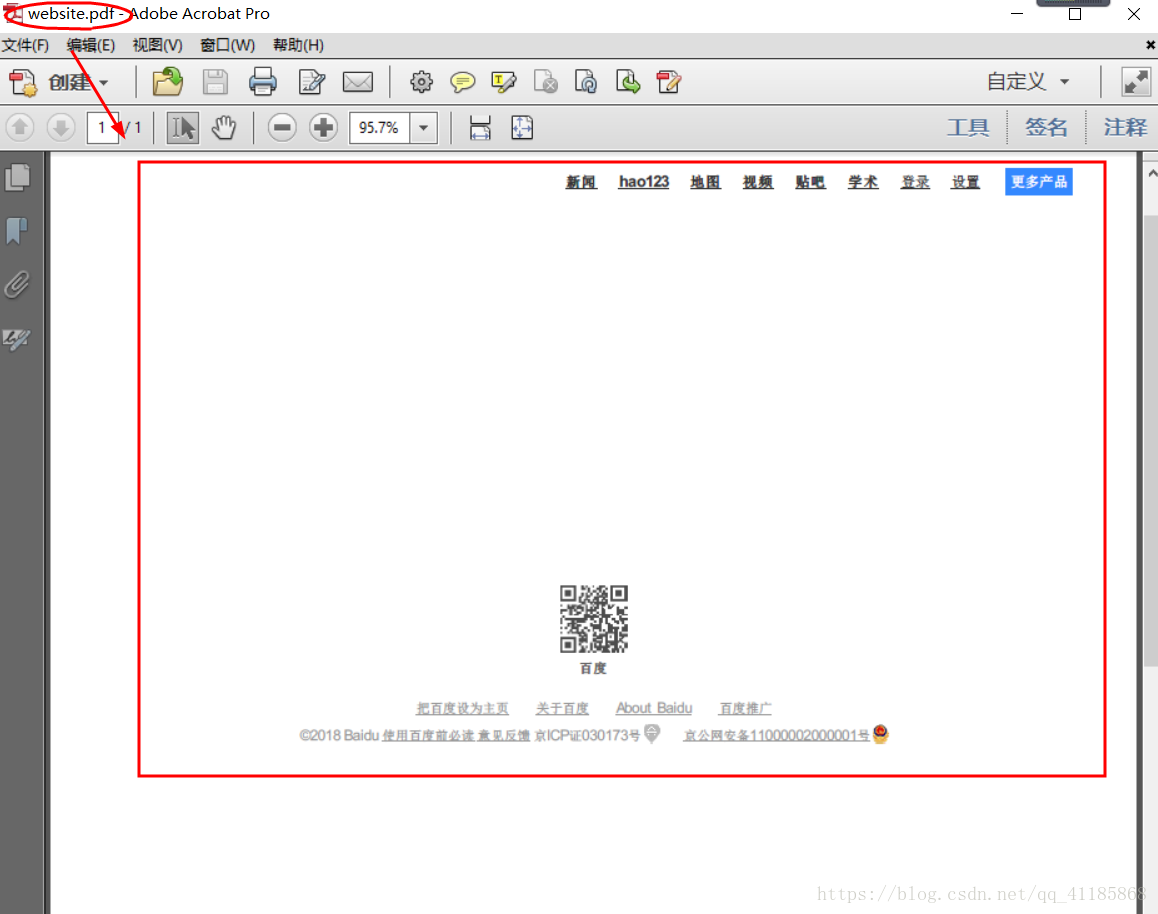Zoom in with the plus button
The image size is (1158, 914).
[323, 128]
